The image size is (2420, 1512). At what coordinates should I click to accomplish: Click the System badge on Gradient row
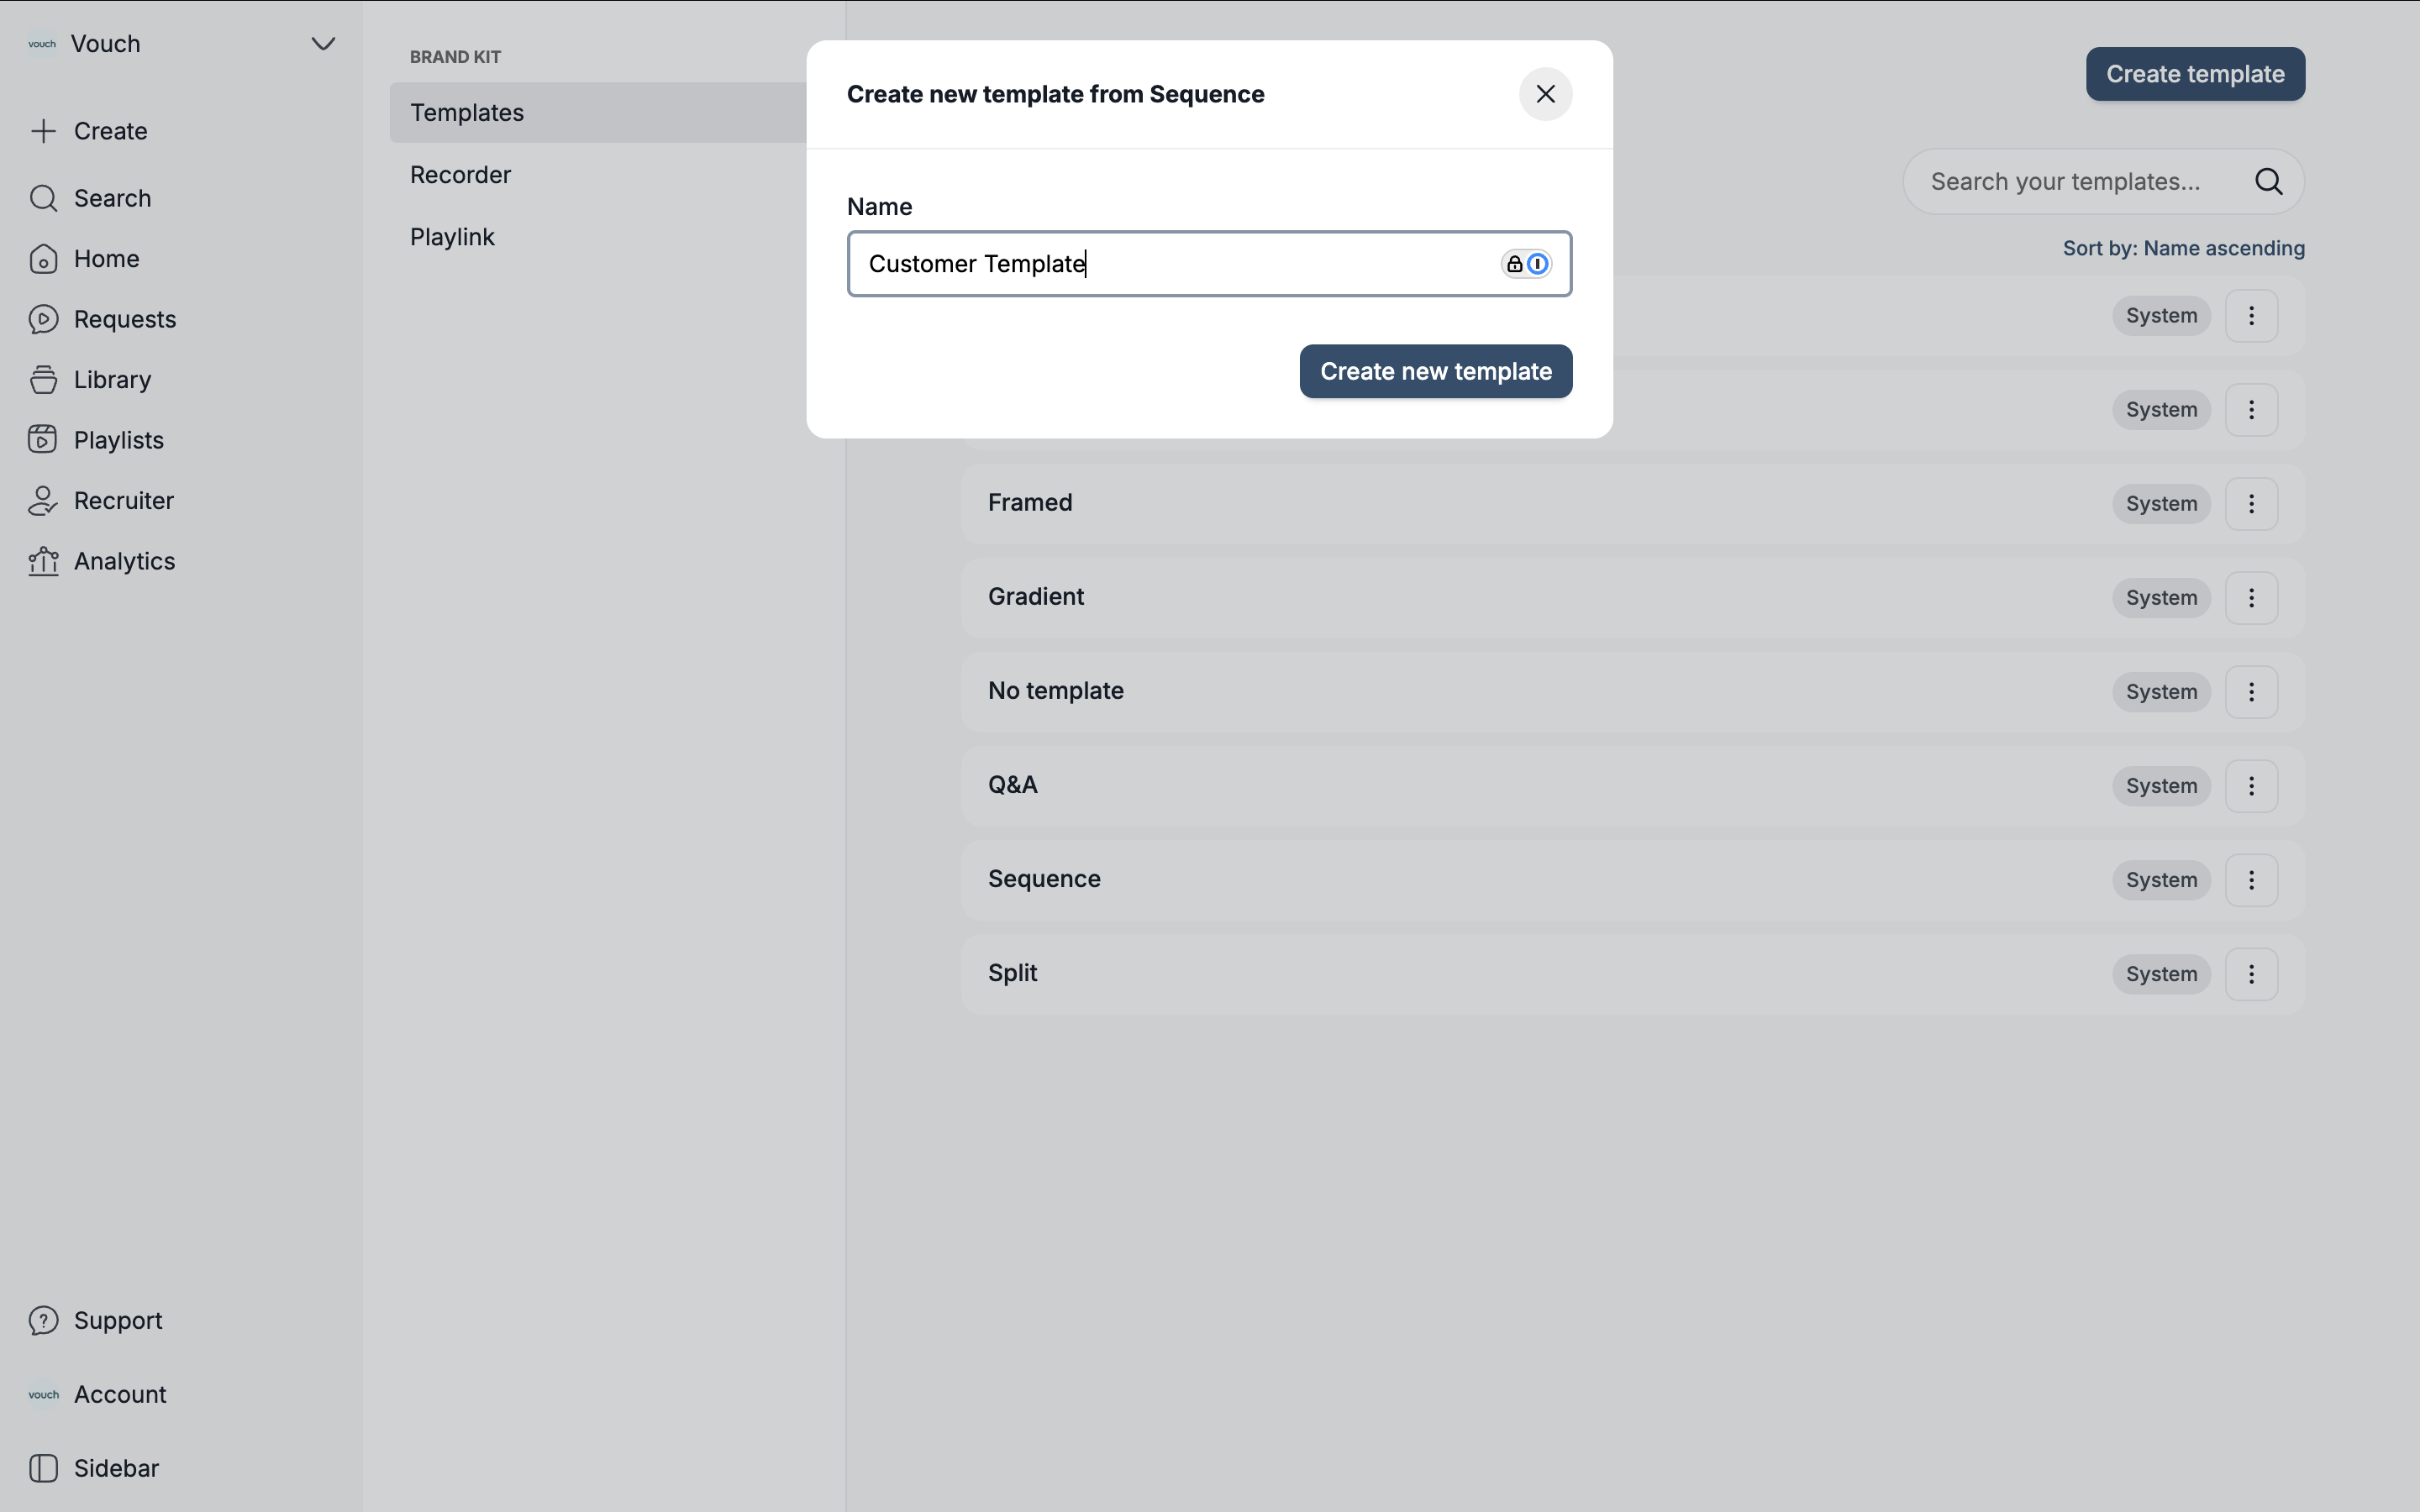click(x=2161, y=598)
